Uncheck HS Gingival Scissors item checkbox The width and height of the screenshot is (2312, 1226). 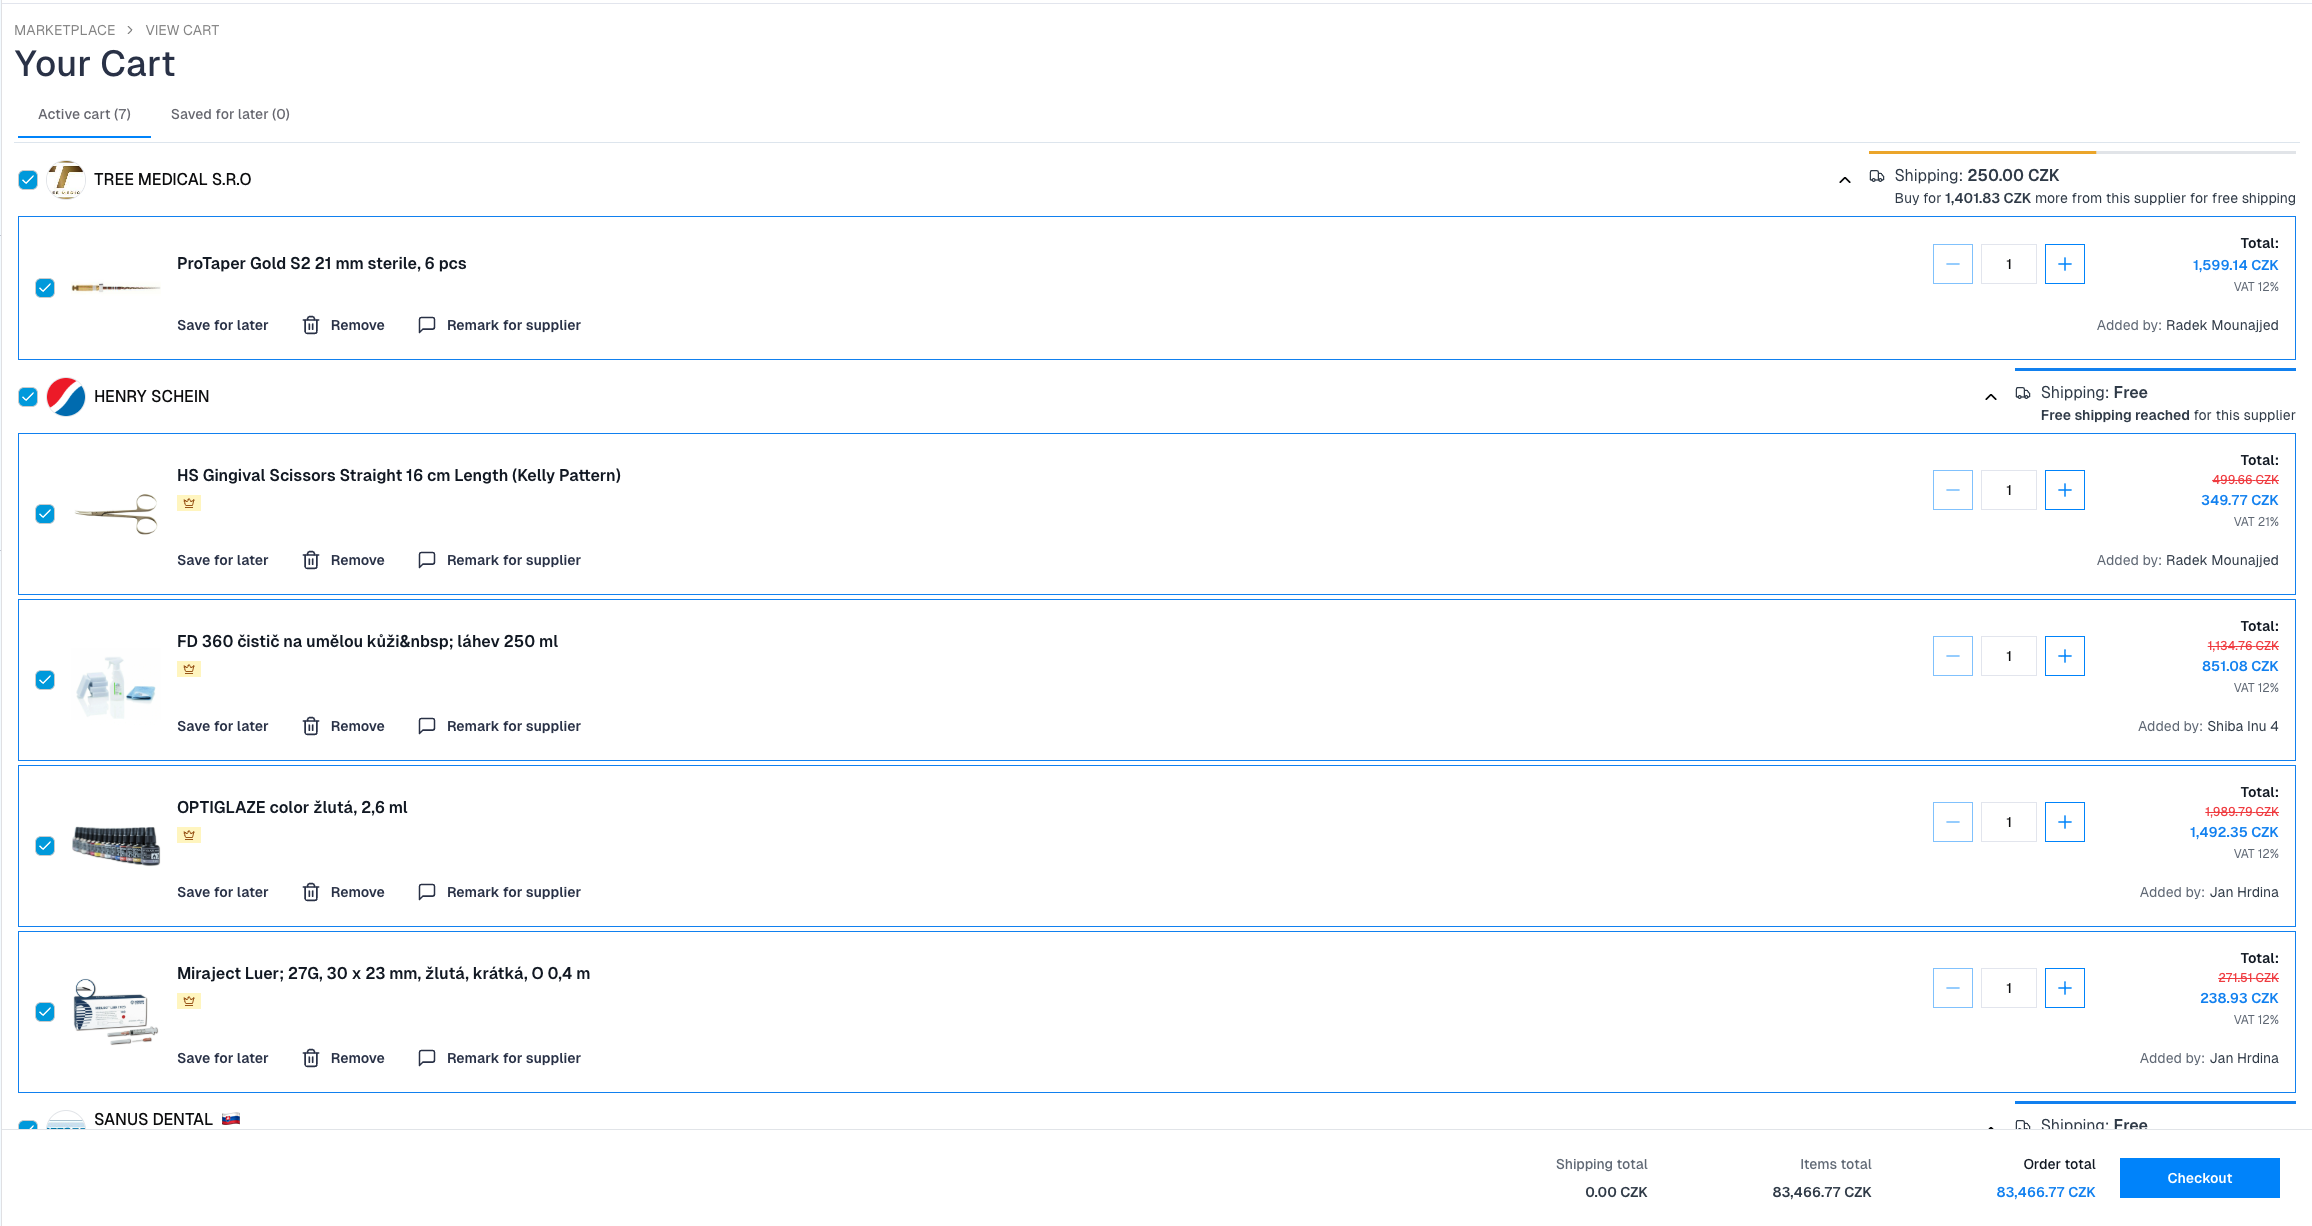point(45,514)
